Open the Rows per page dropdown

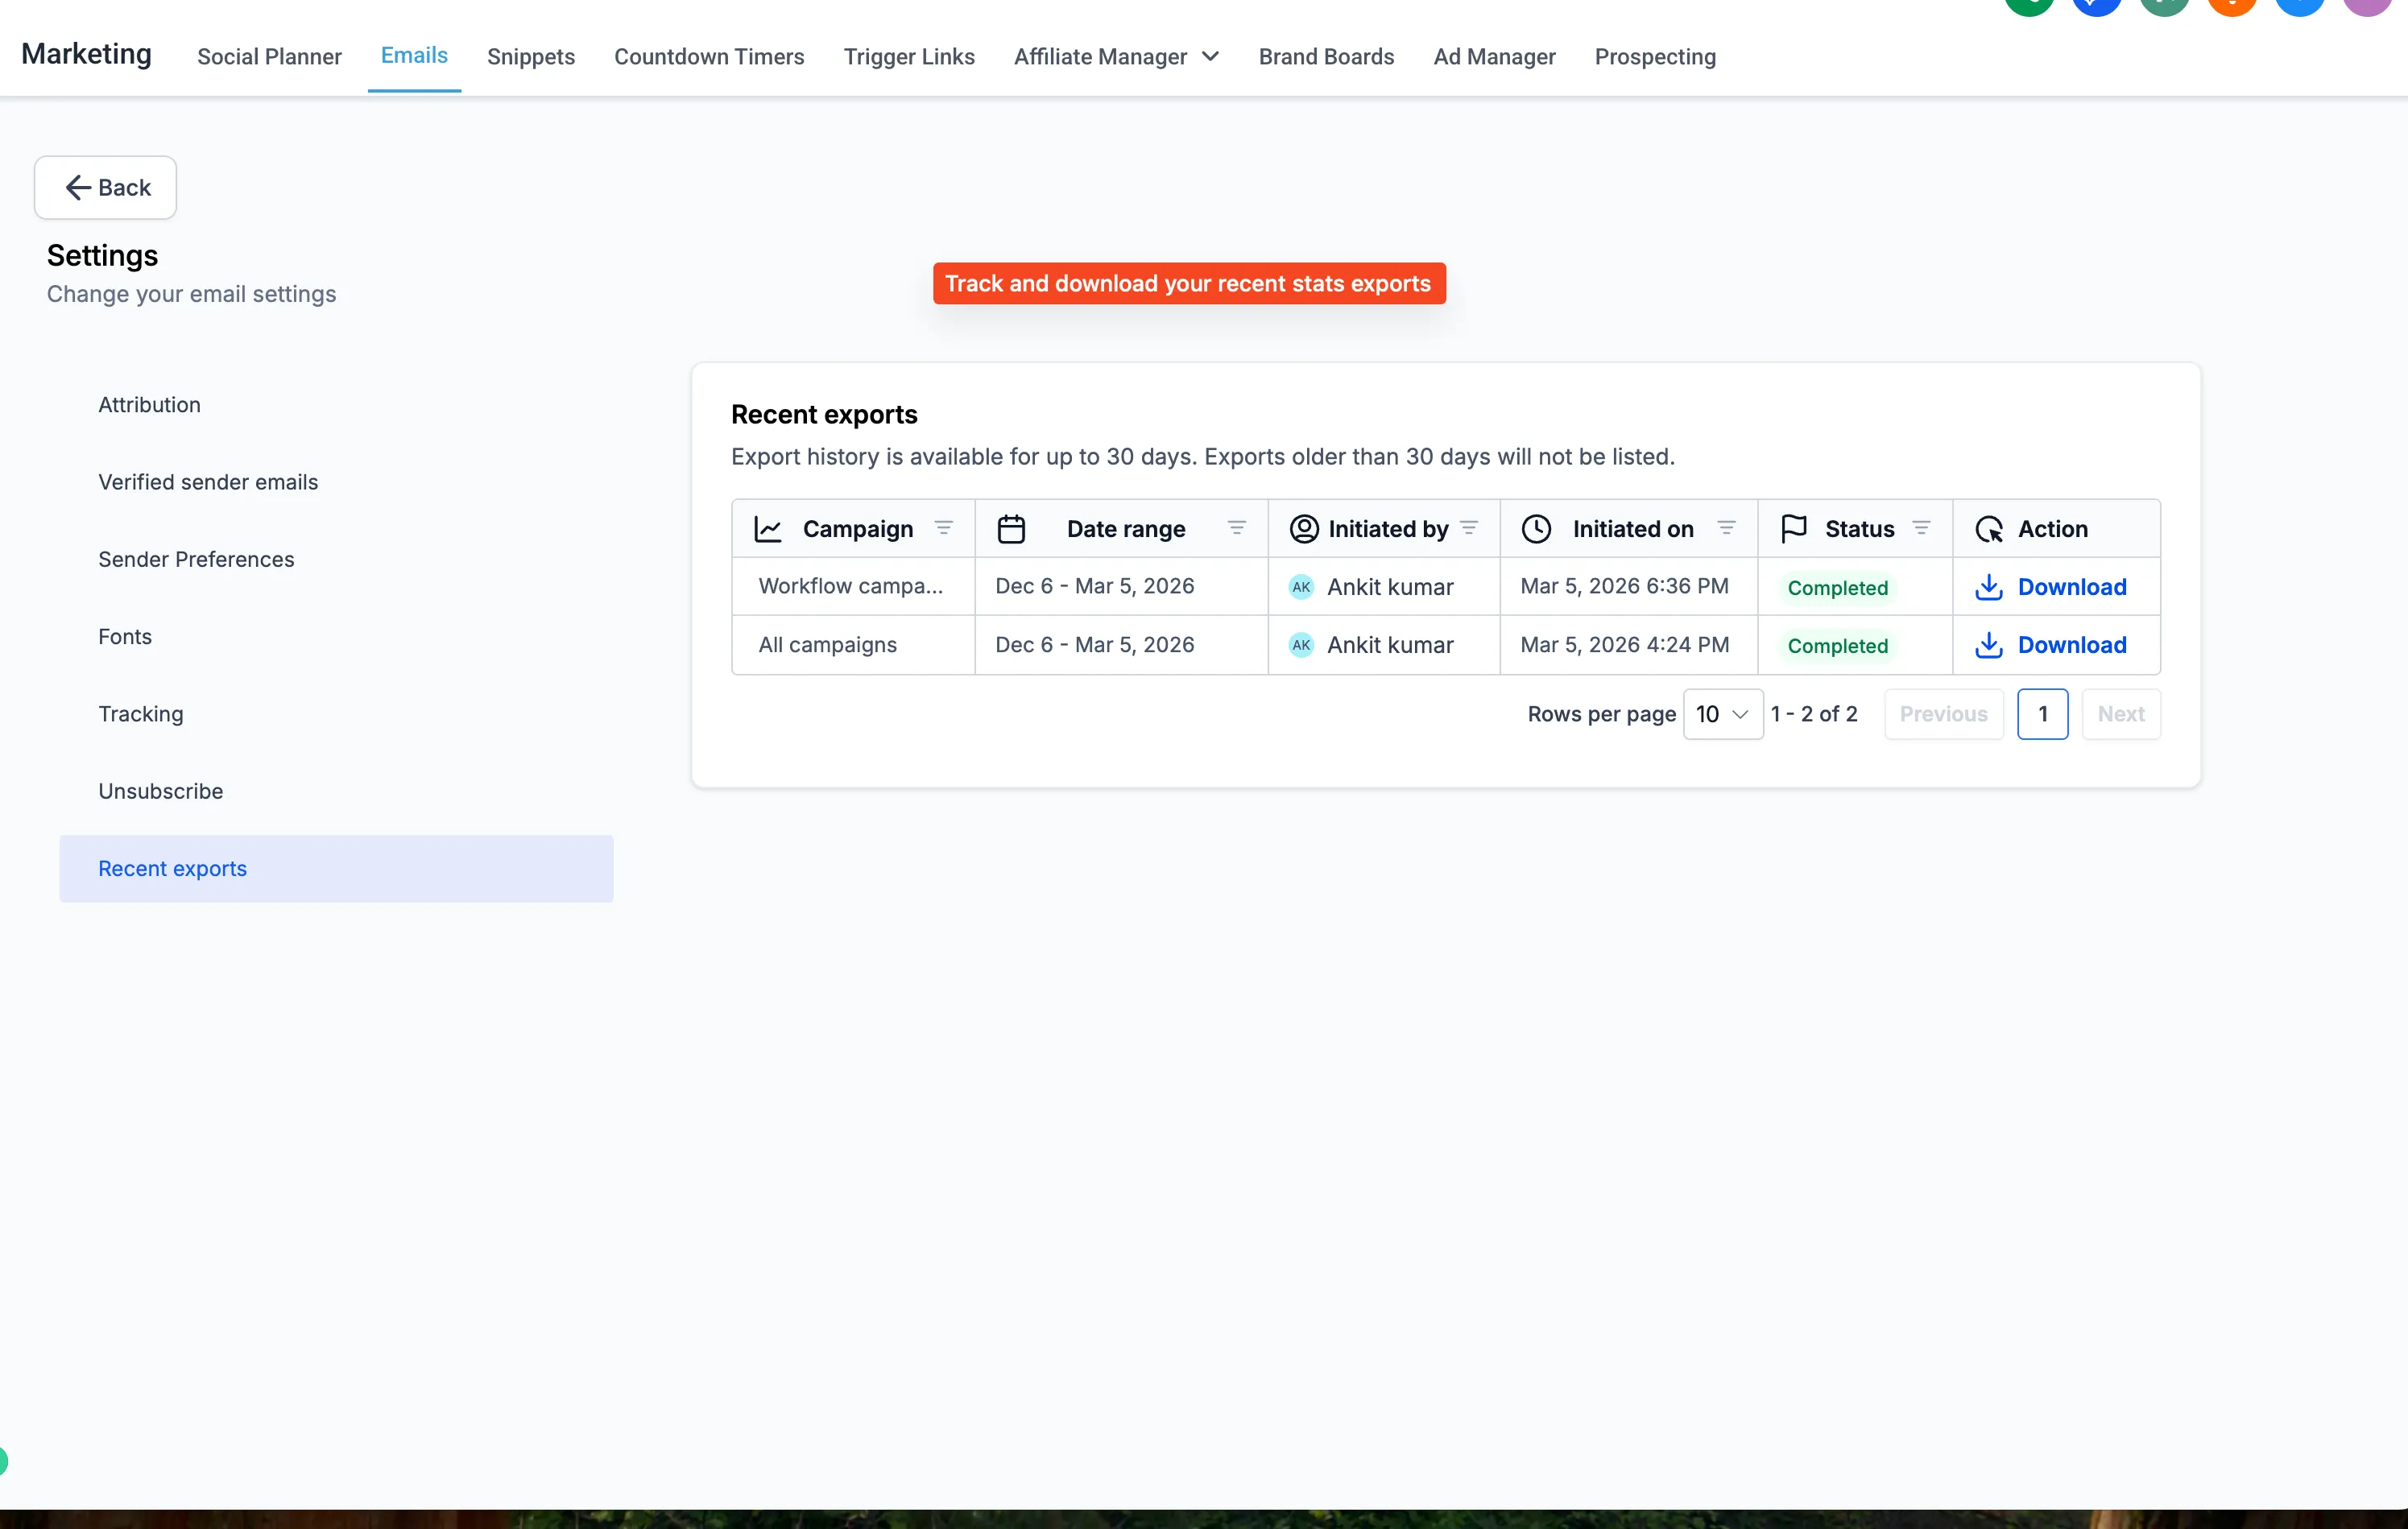(x=1722, y=714)
